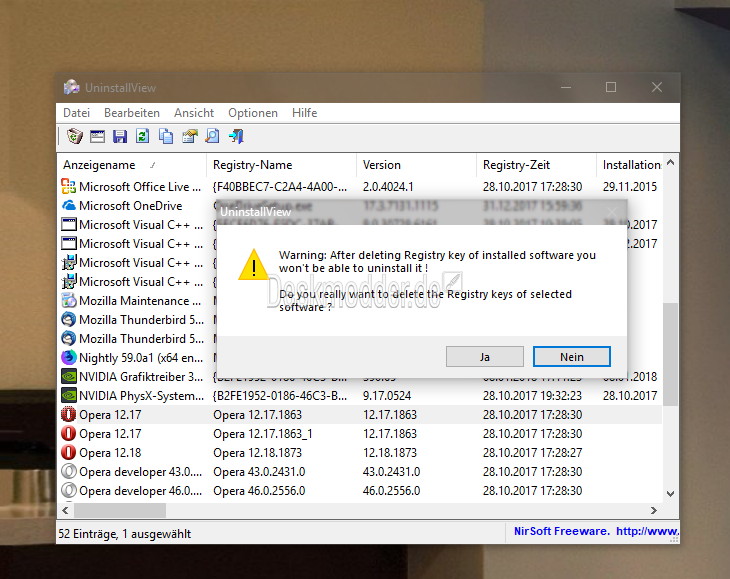Click the red Opera 12.18 icon
Image resolution: width=730 pixels, height=579 pixels.
[x=68, y=452]
